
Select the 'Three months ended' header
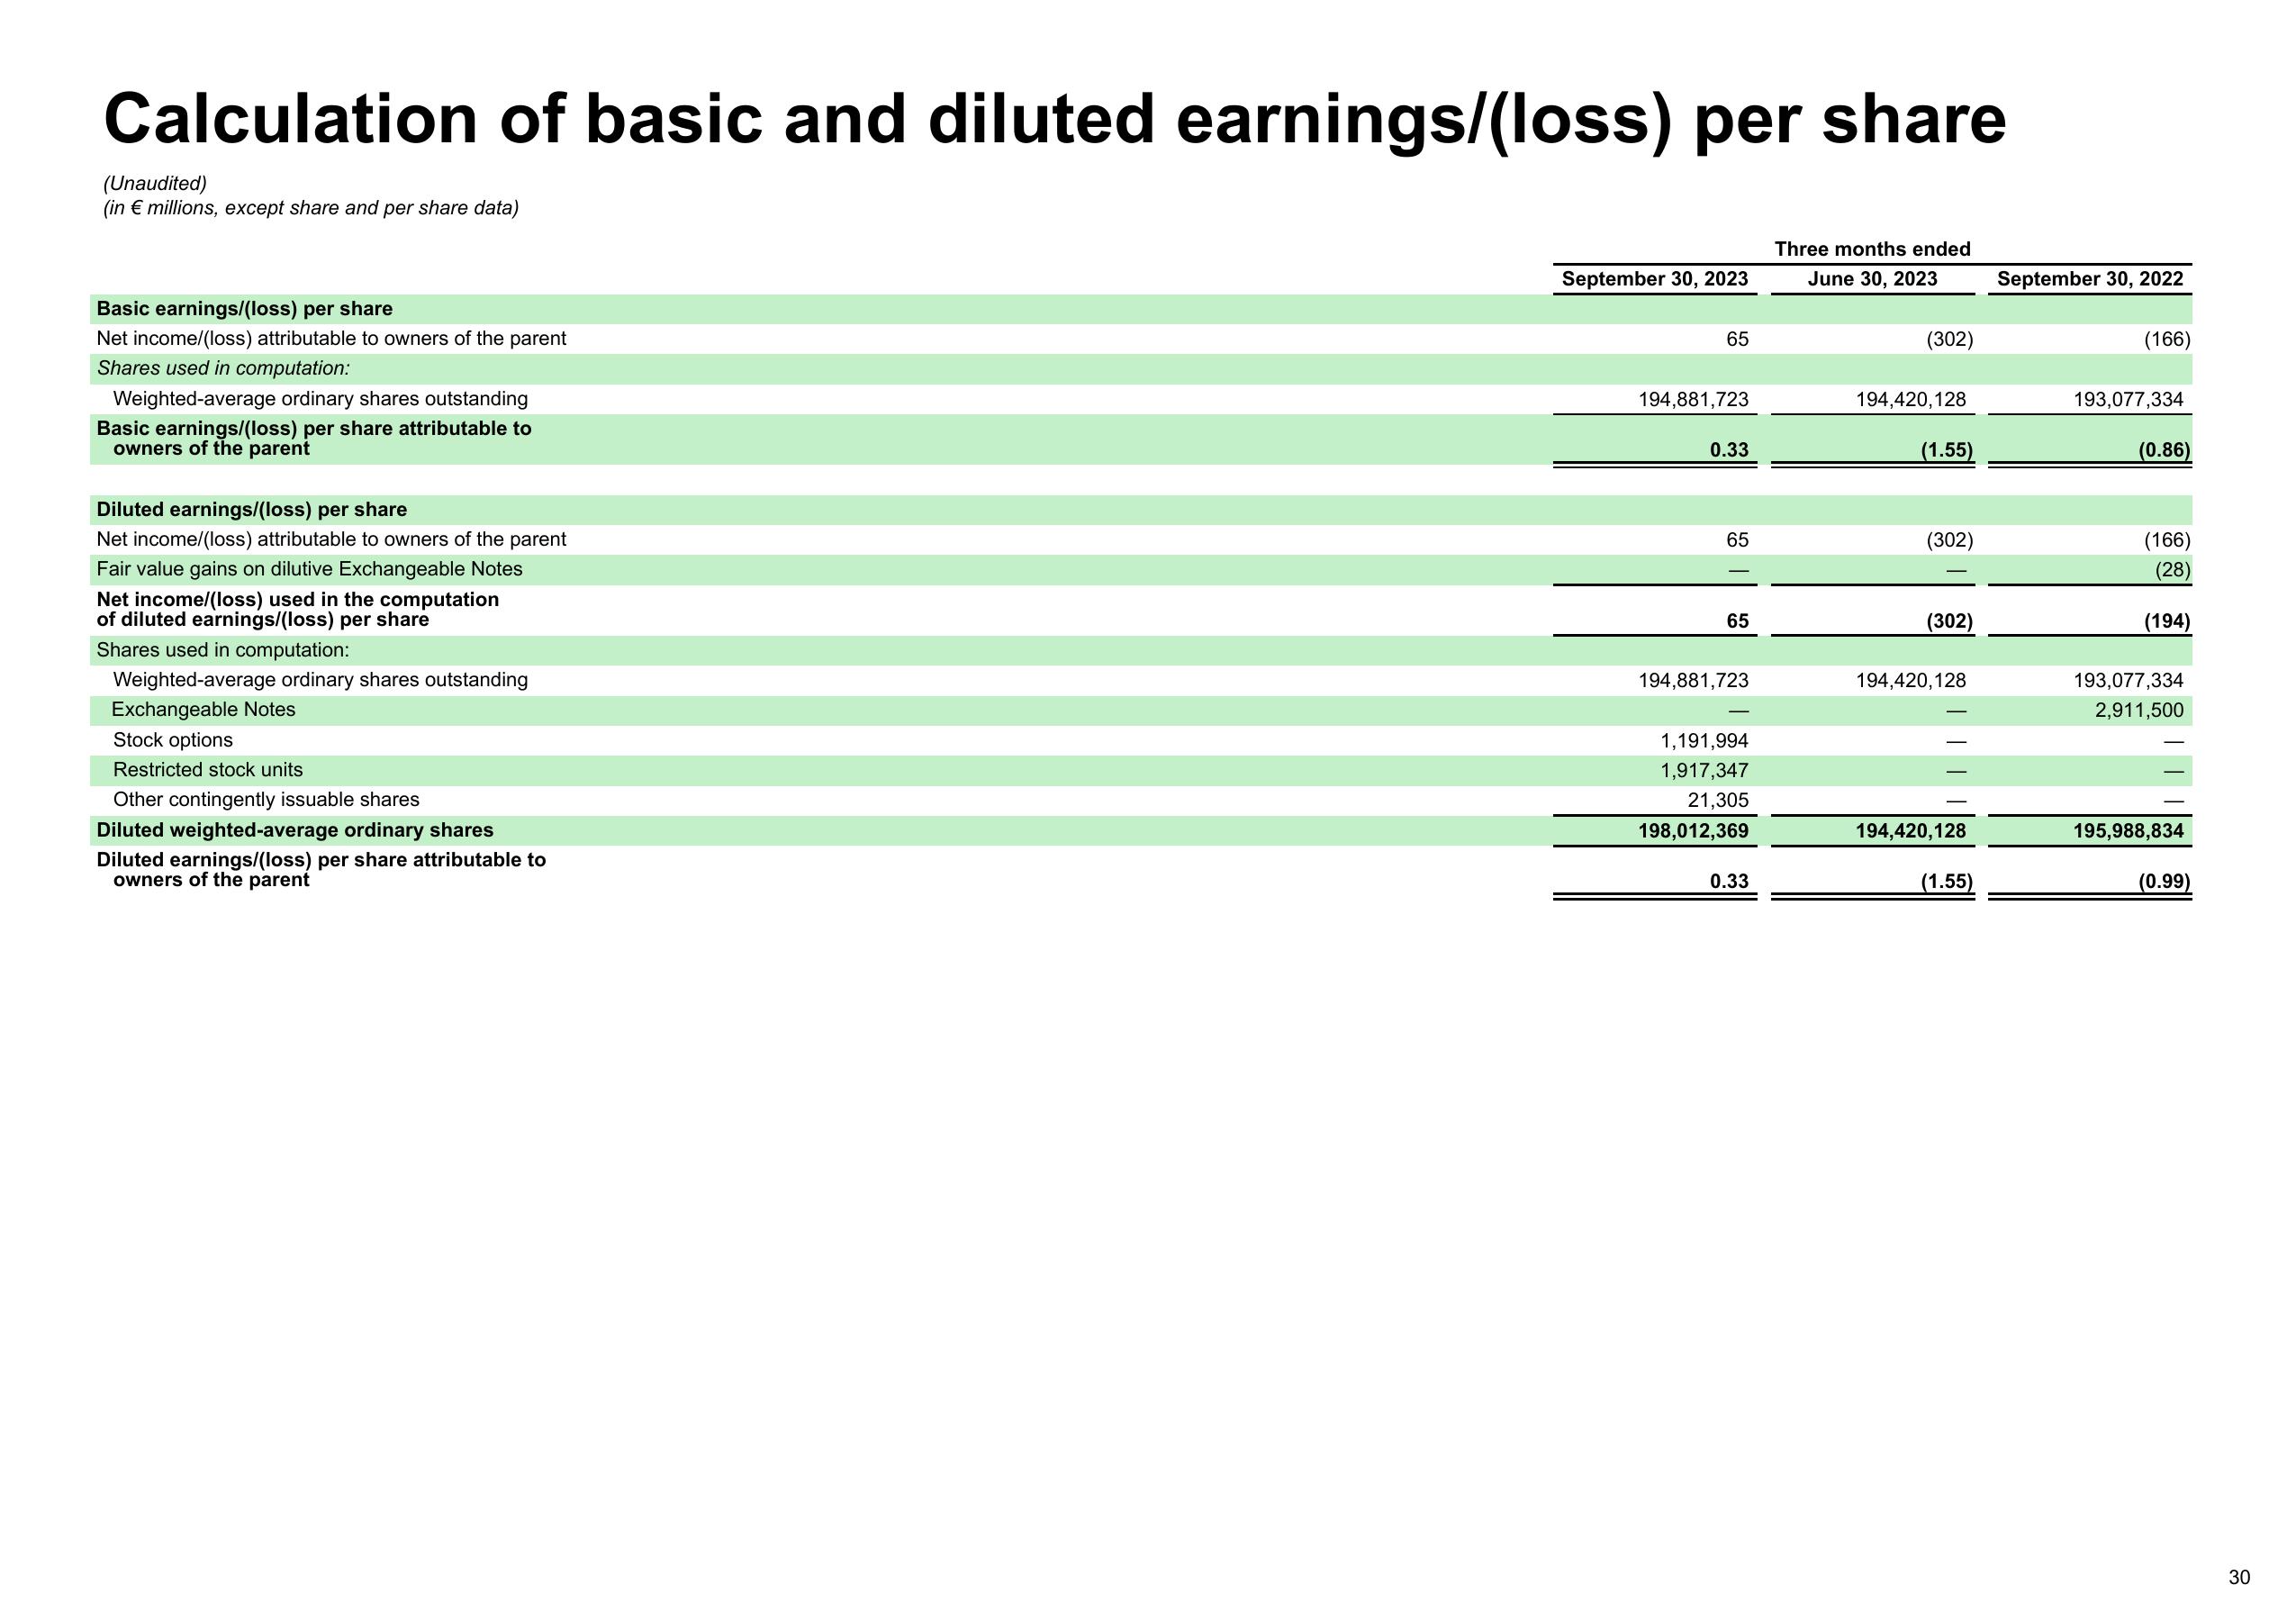click(x=1872, y=249)
